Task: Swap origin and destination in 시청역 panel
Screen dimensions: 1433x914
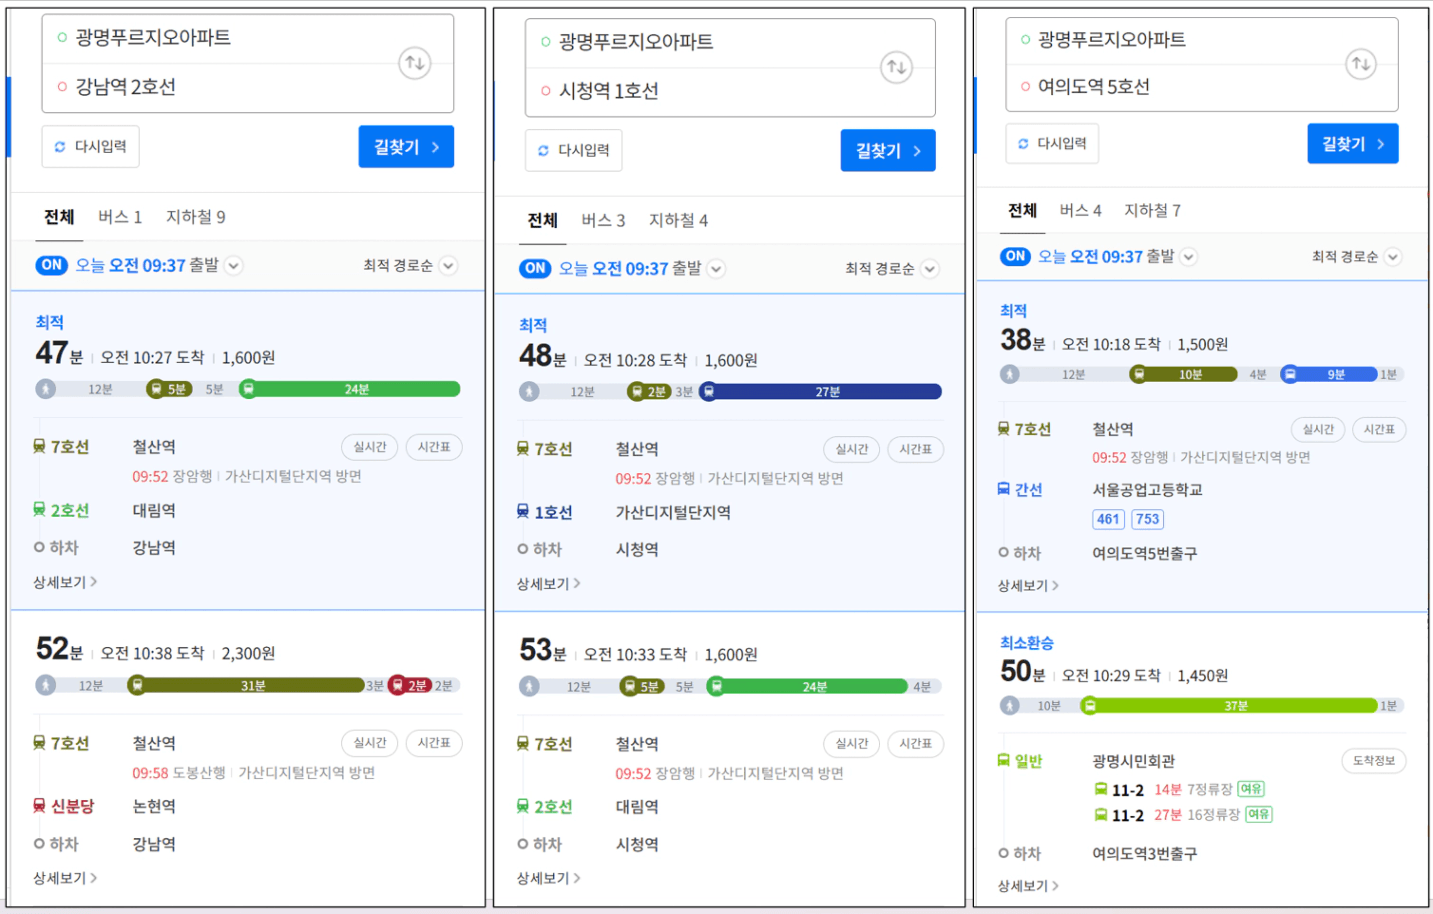Action: tap(896, 67)
